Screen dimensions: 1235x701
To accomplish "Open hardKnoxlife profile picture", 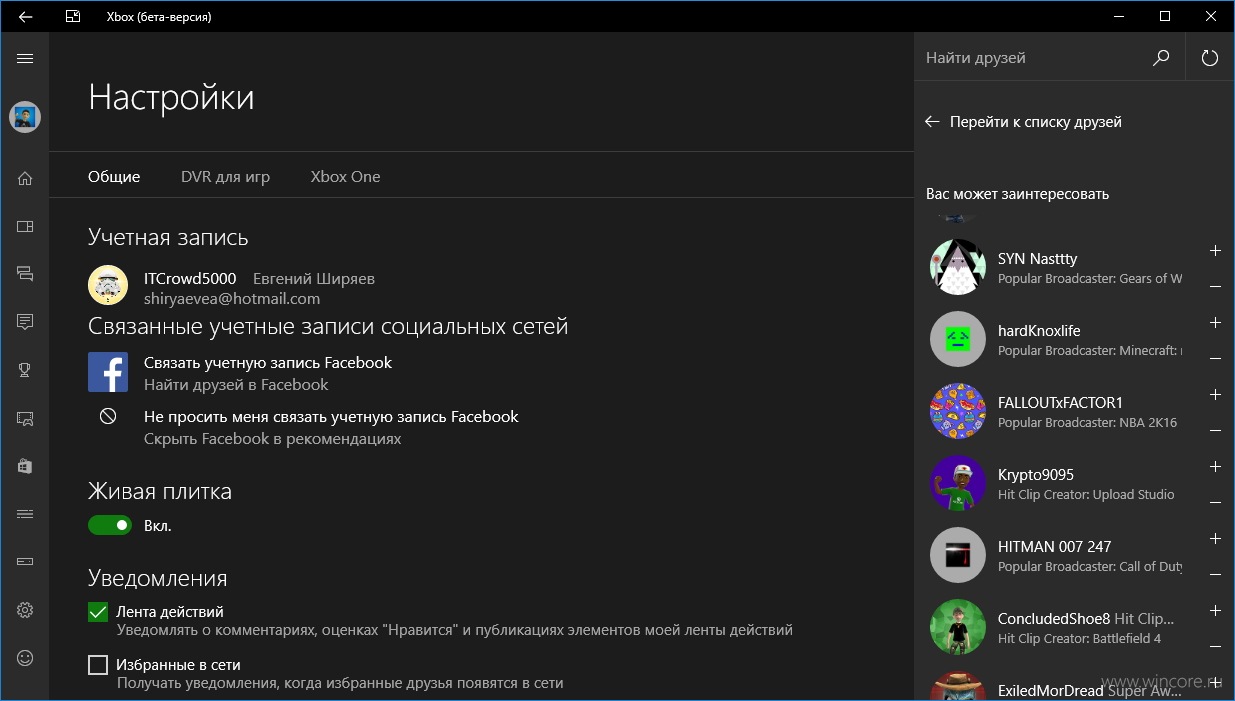I will 958,339.
